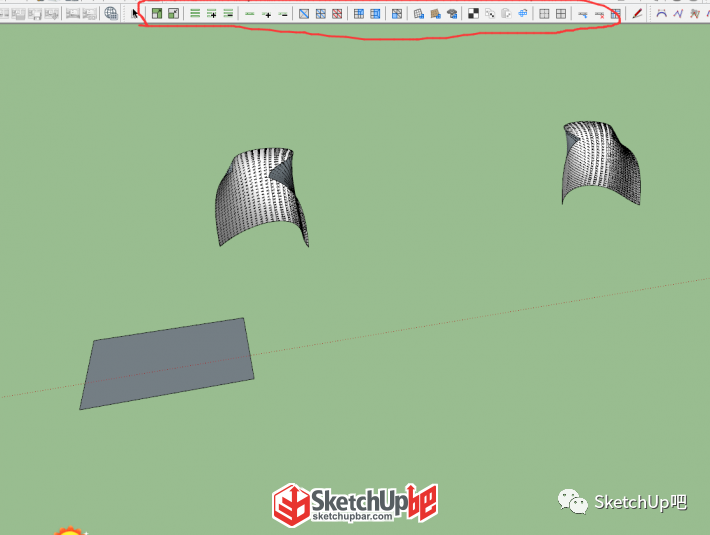
Task: Click Grow Loop green line plus icon
Action: point(267,14)
